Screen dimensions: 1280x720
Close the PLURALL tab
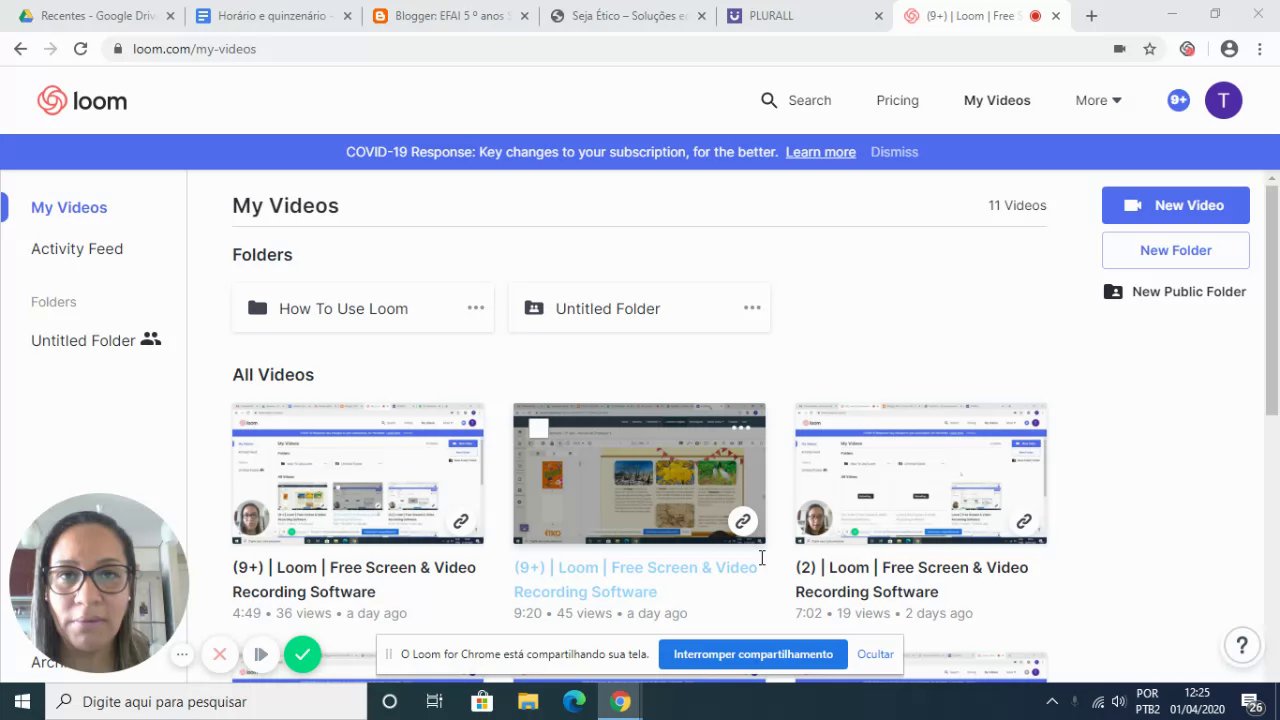879,16
